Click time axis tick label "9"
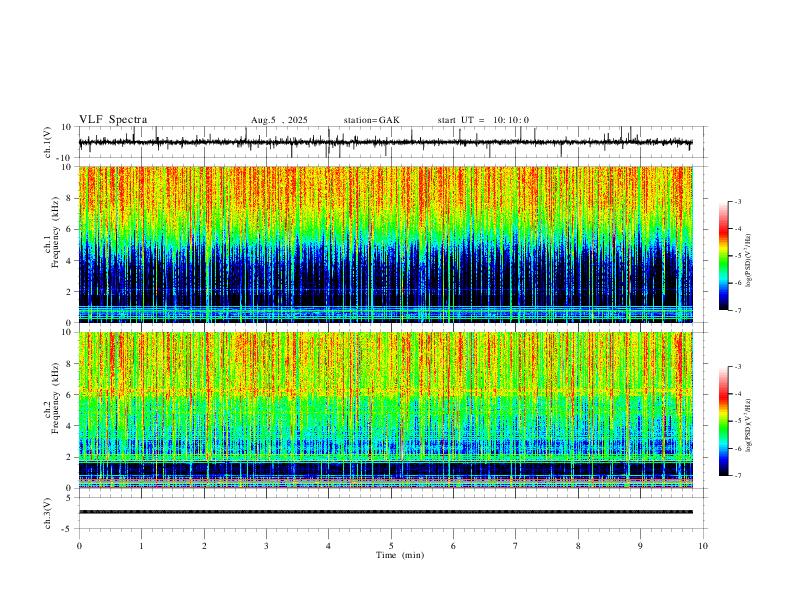Image resolution: width=792 pixels, height=612 pixels. pyautogui.click(x=640, y=546)
